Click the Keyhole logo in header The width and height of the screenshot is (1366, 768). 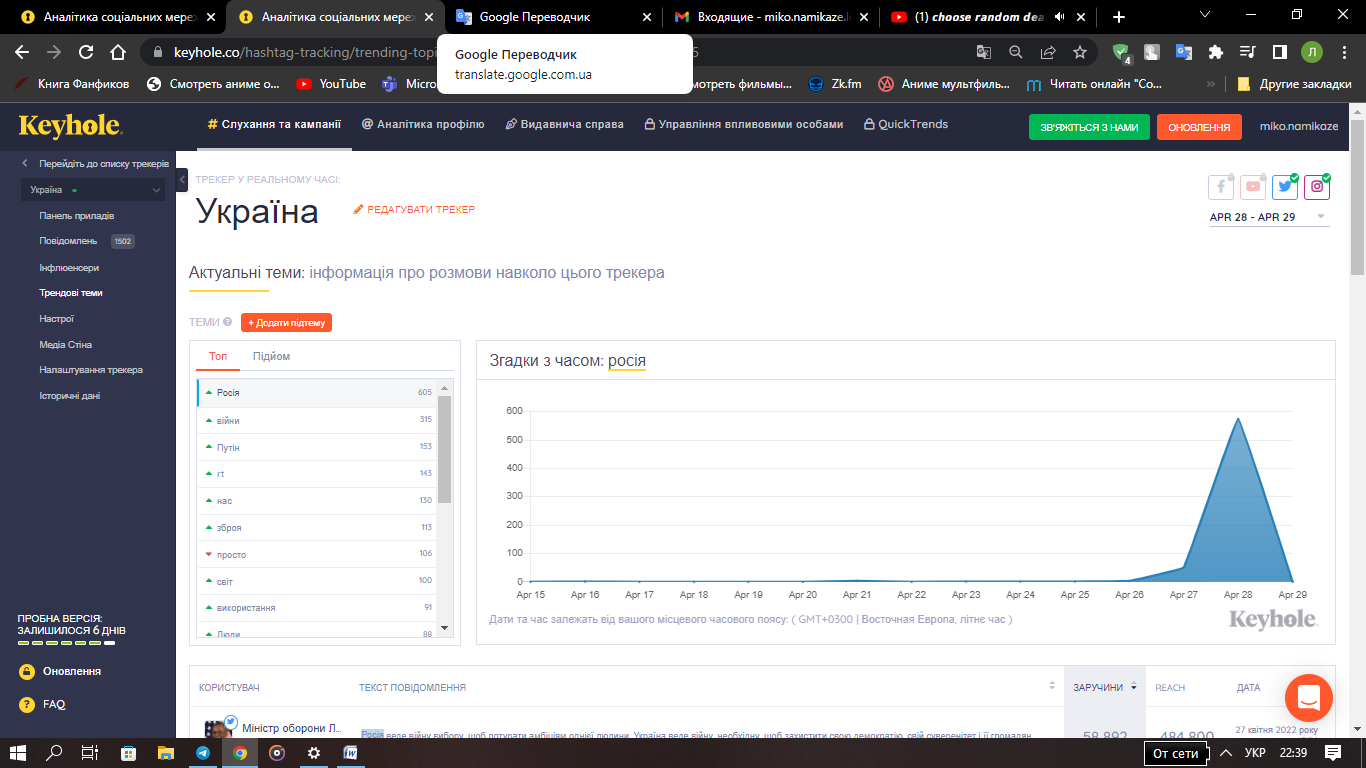click(x=70, y=126)
